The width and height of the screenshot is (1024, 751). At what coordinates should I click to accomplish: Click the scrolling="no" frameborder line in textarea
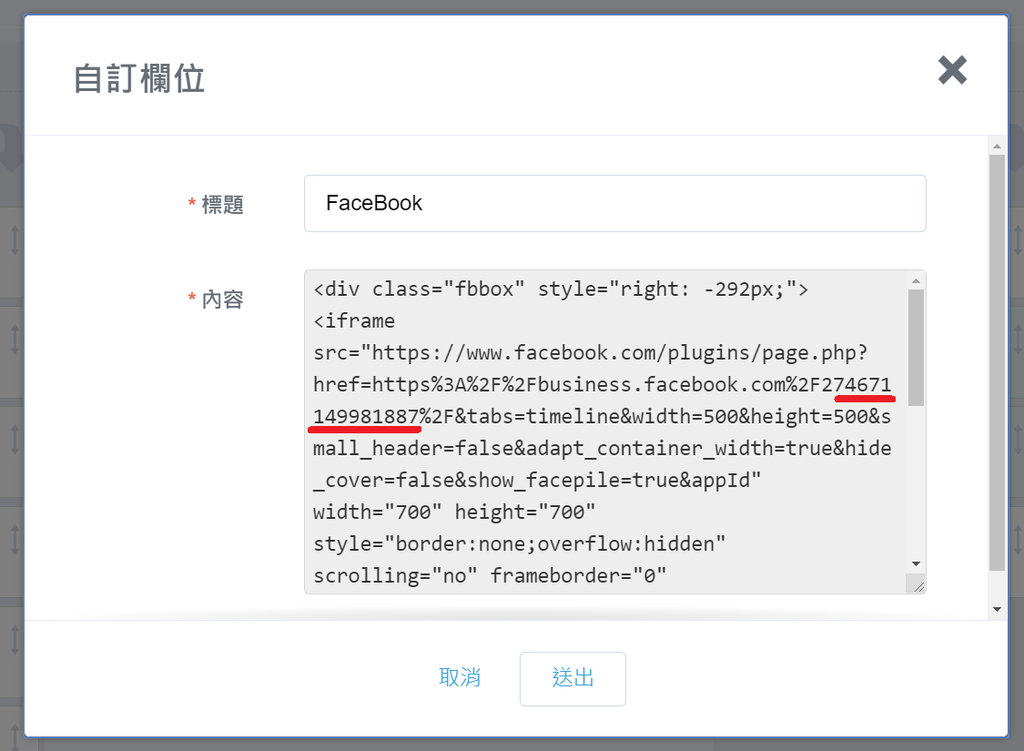490,575
